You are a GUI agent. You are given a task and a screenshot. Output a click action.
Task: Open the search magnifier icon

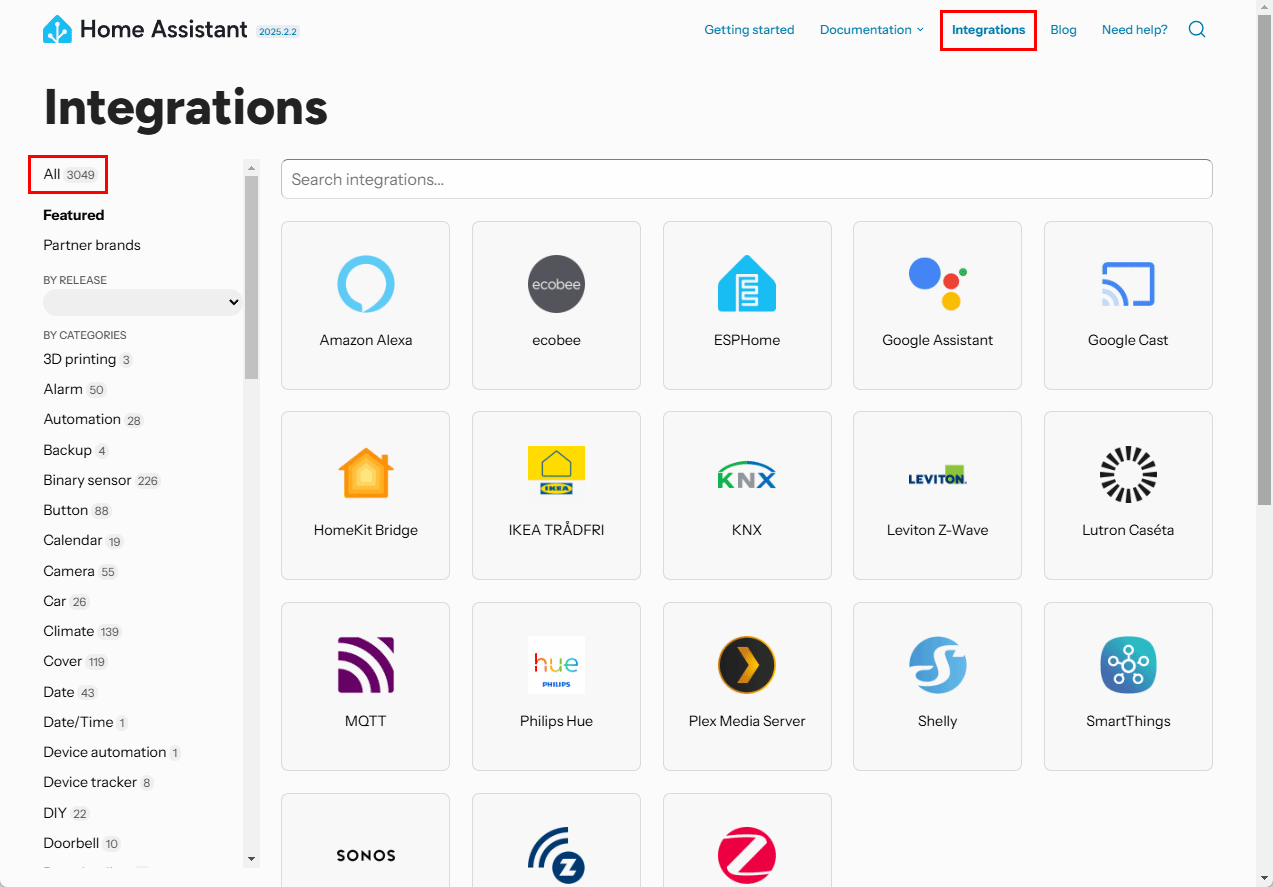click(1196, 30)
